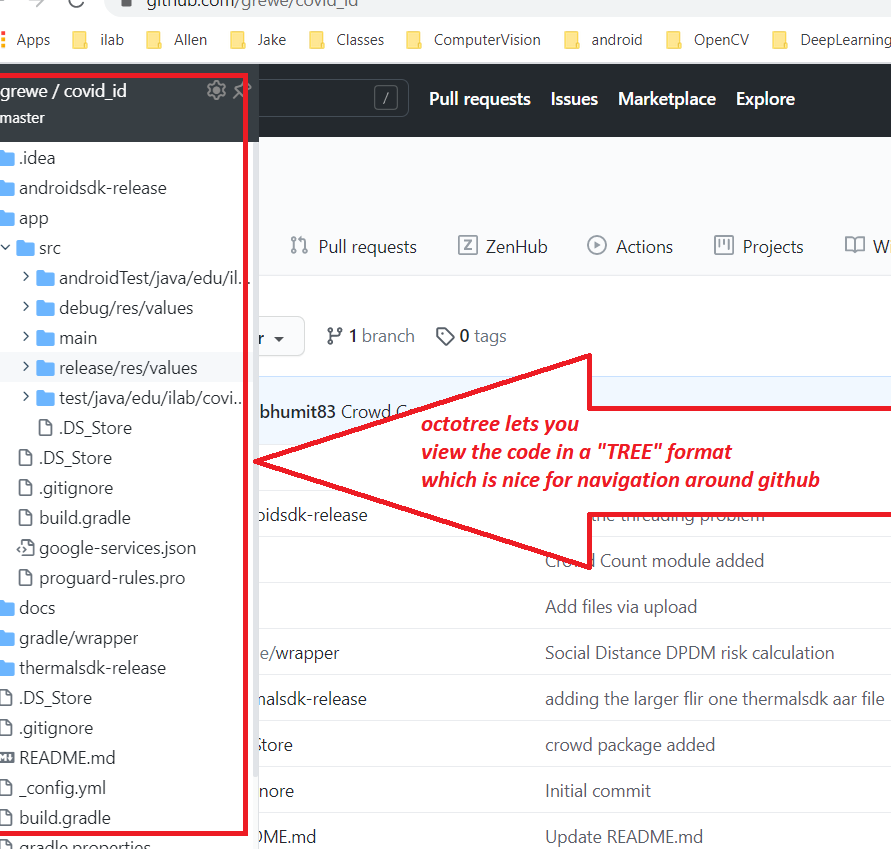Click the google-services.json file icon
This screenshot has height=849, width=891.
click(25, 548)
